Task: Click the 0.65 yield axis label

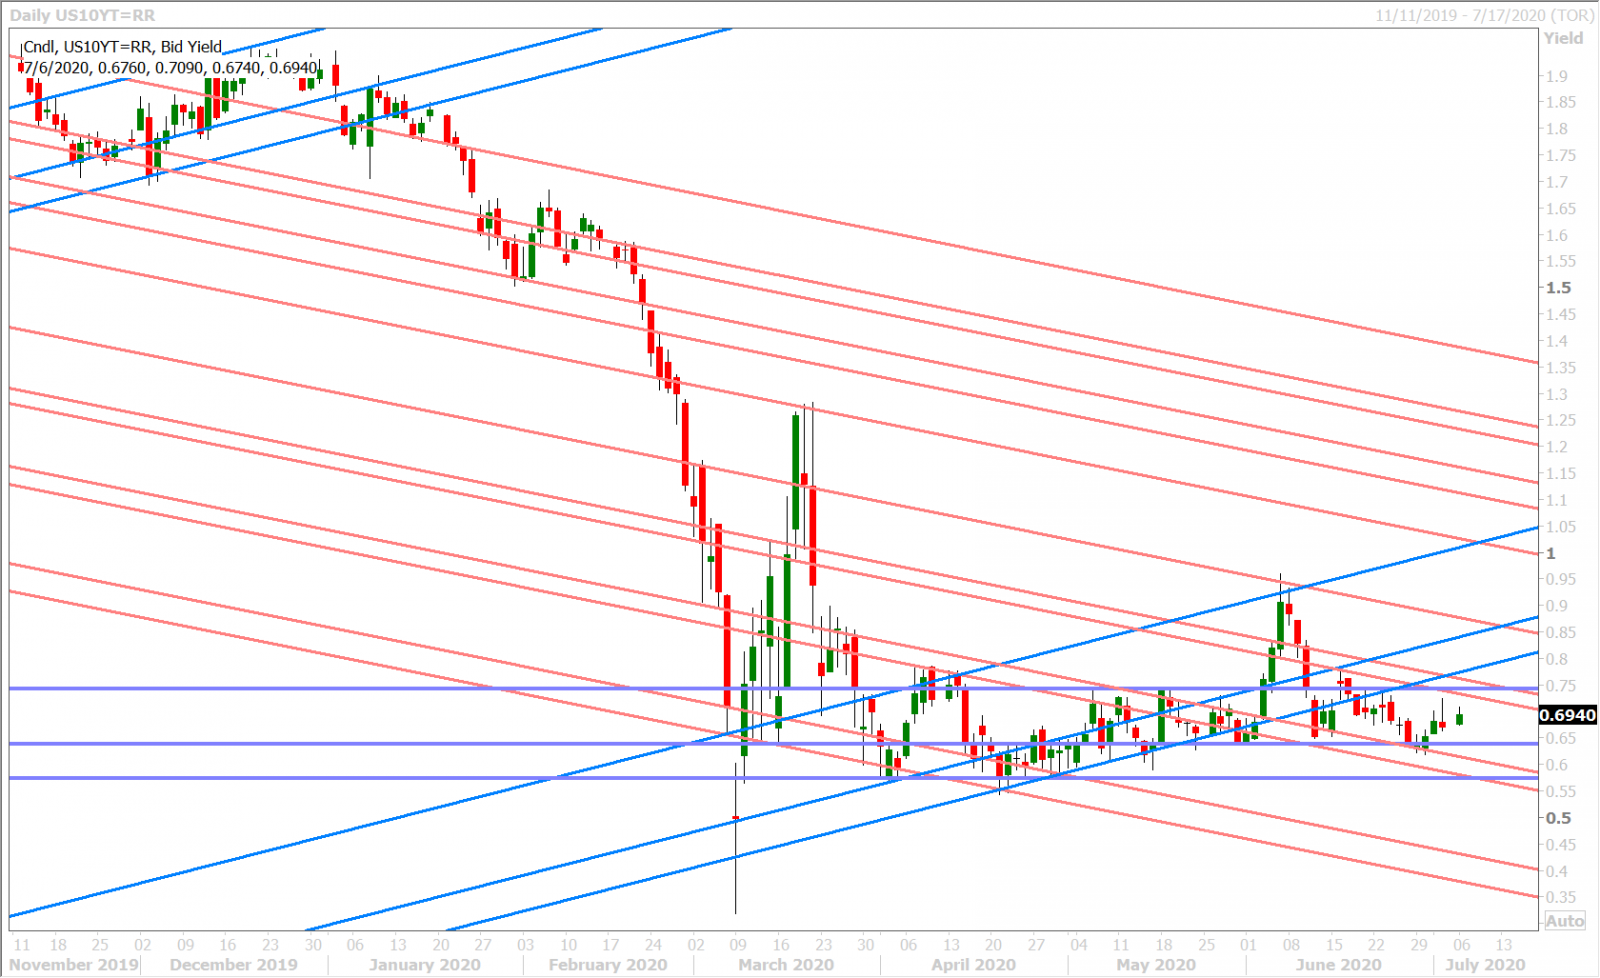Action: pos(1560,739)
